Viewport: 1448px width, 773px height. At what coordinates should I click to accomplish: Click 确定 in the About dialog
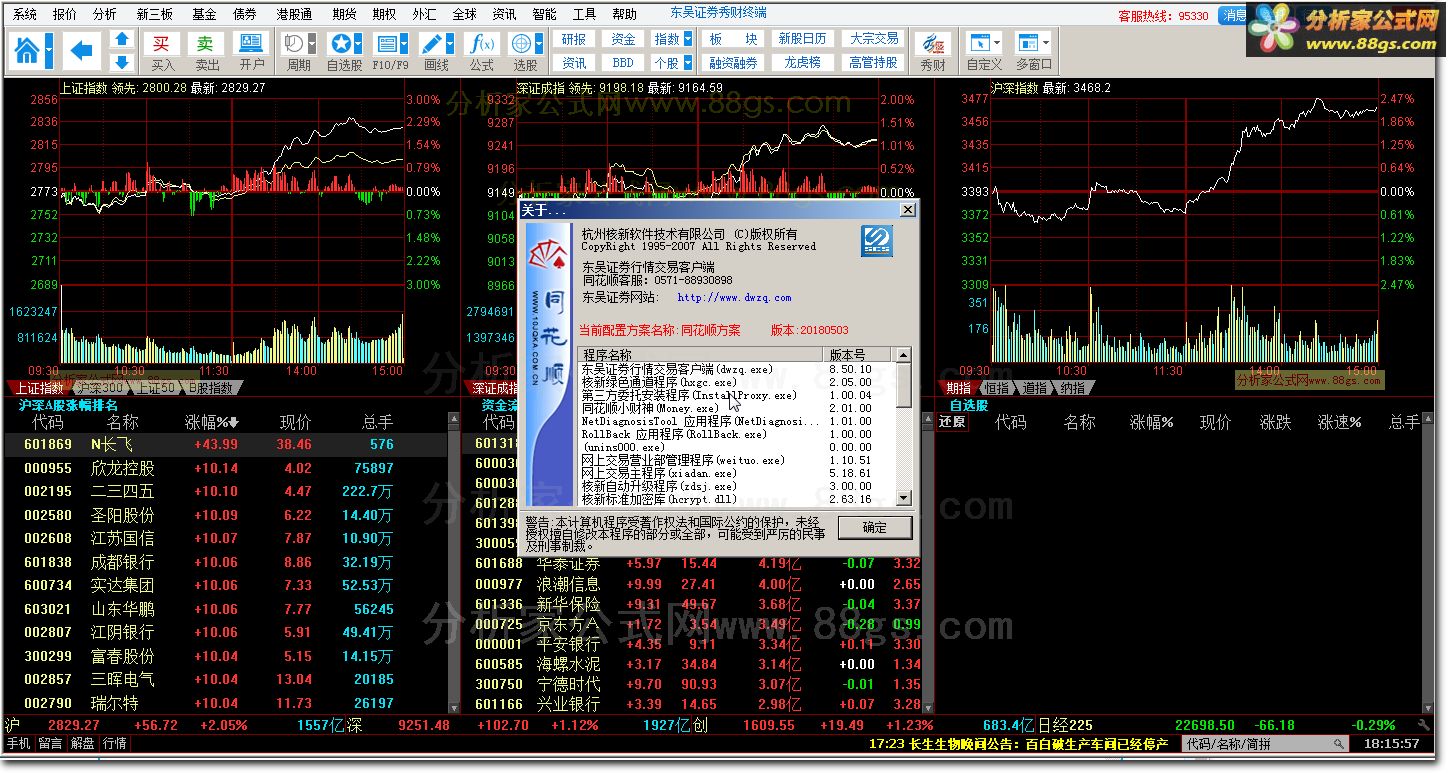874,527
